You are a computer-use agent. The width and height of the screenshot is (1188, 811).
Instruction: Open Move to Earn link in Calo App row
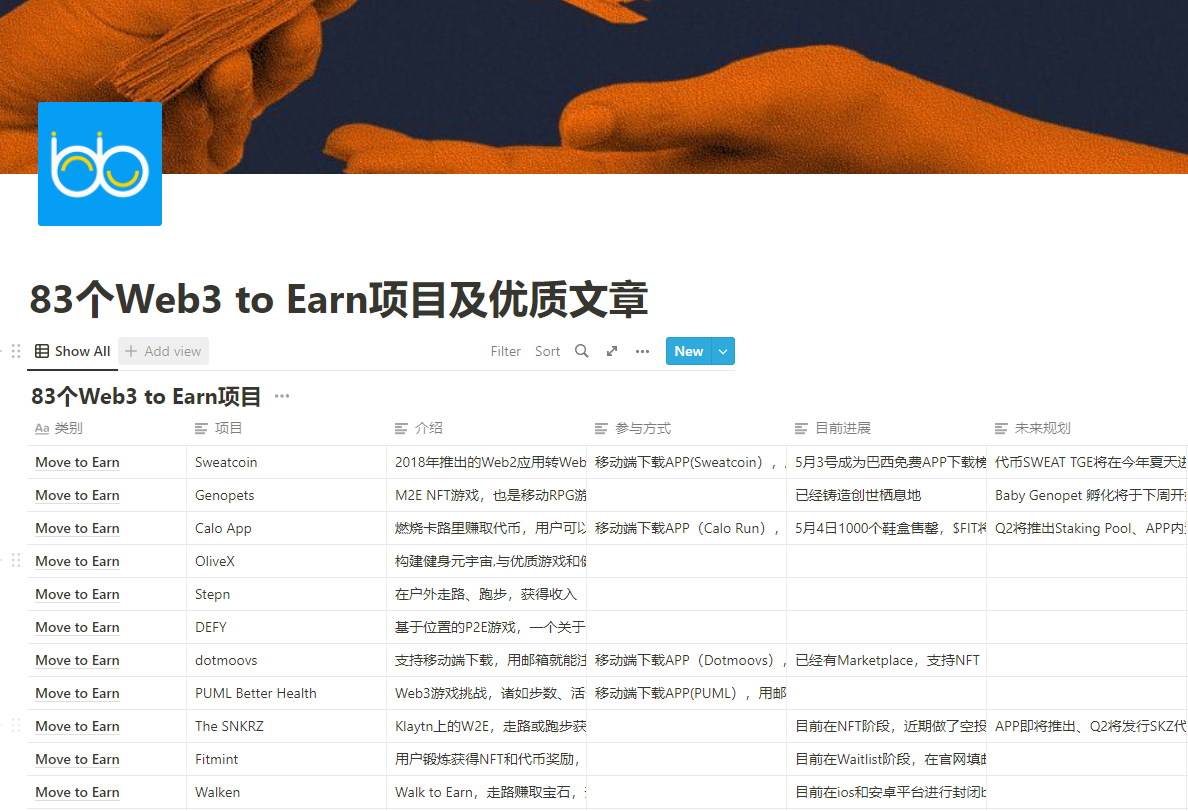(x=77, y=528)
